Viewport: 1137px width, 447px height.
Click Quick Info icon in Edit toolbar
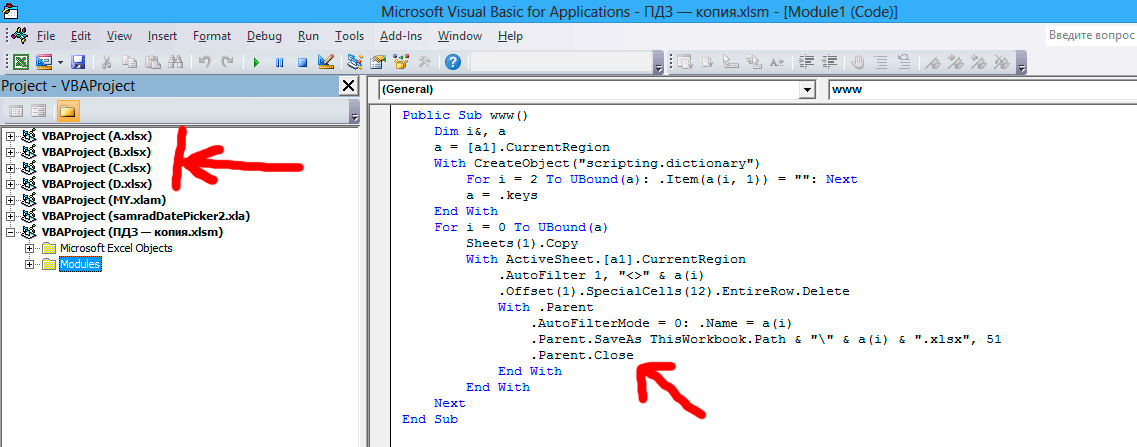tap(732, 62)
